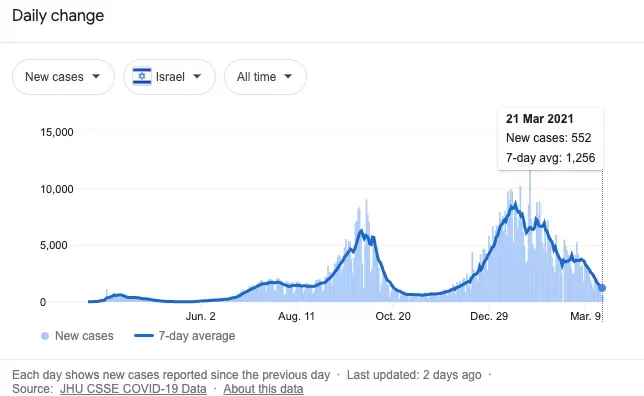
Task: Click the Jun. 2 axis label
Action: coord(200,316)
